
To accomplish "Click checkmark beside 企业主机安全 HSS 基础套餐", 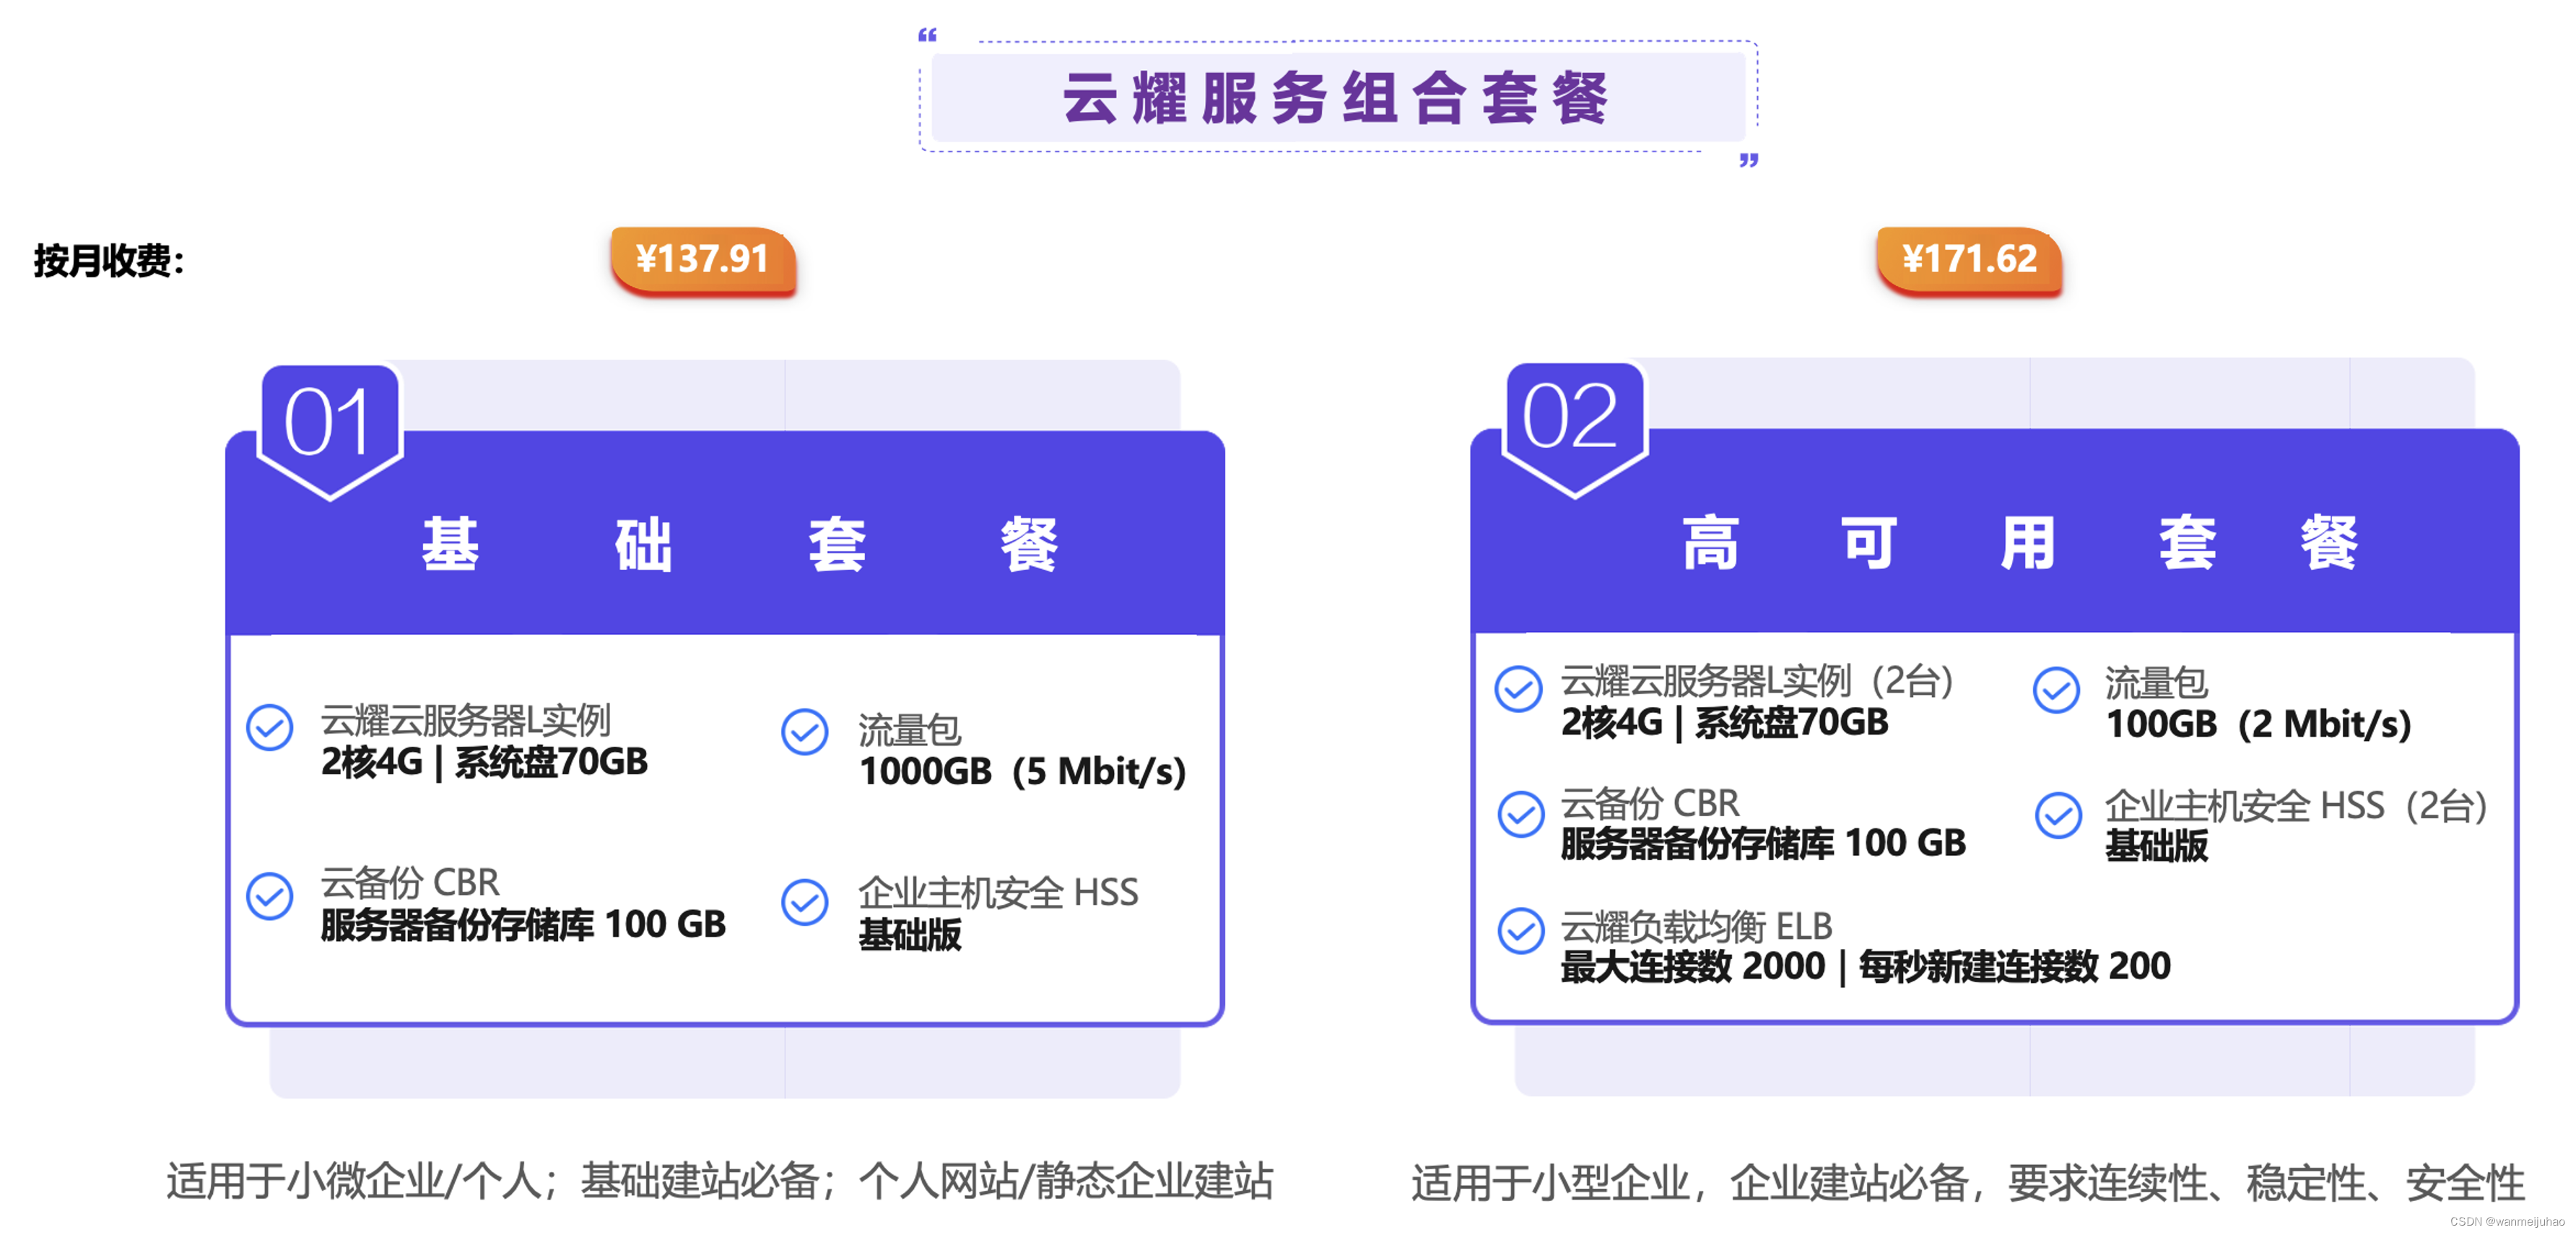I will tap(805, 902).
